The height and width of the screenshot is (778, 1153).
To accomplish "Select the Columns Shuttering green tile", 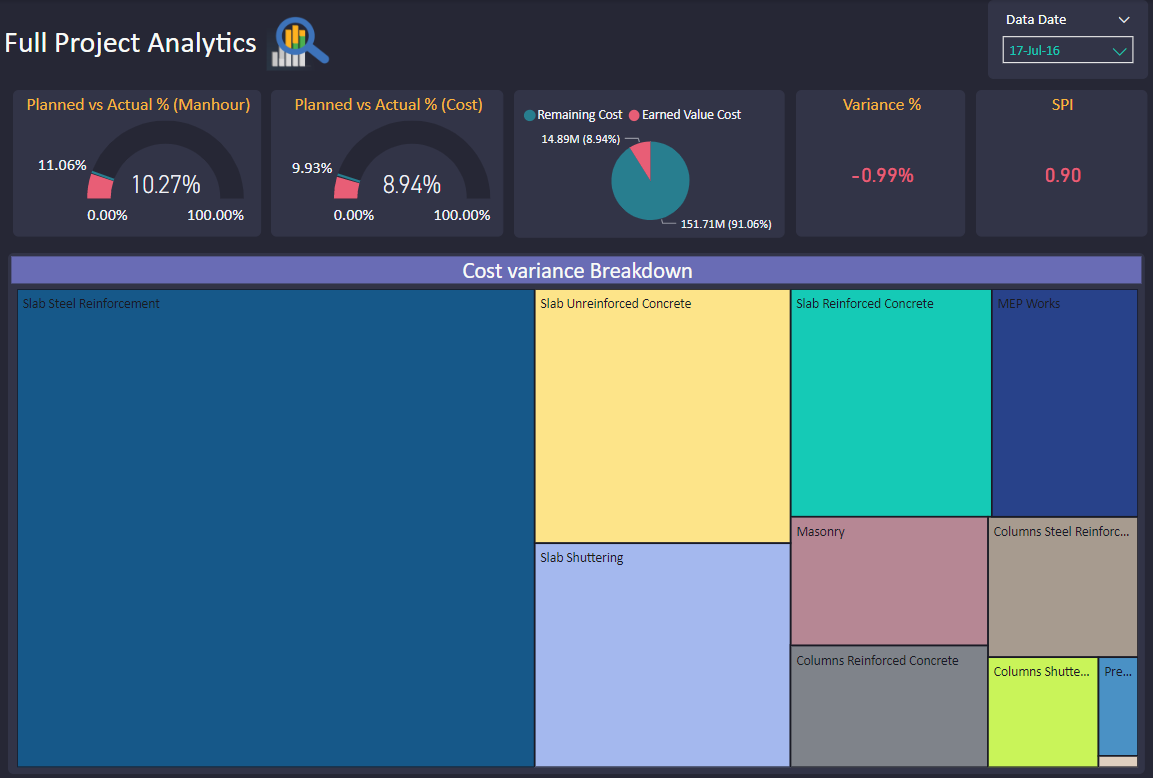I will [x=1042, y=712].
